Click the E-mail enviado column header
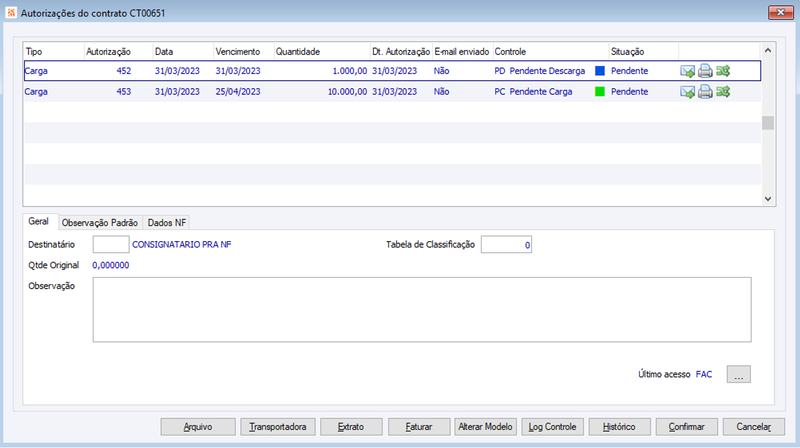Viewport: 800px width, 448px height. (462, 52)
